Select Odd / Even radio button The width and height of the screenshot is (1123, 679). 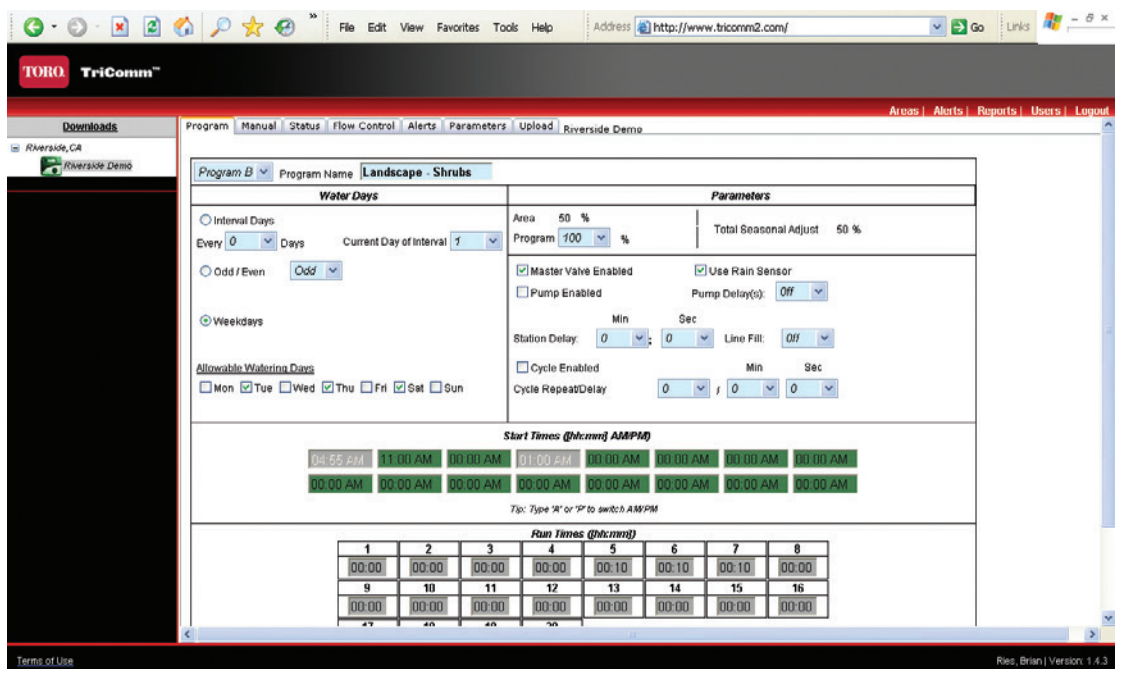(206, 271)
